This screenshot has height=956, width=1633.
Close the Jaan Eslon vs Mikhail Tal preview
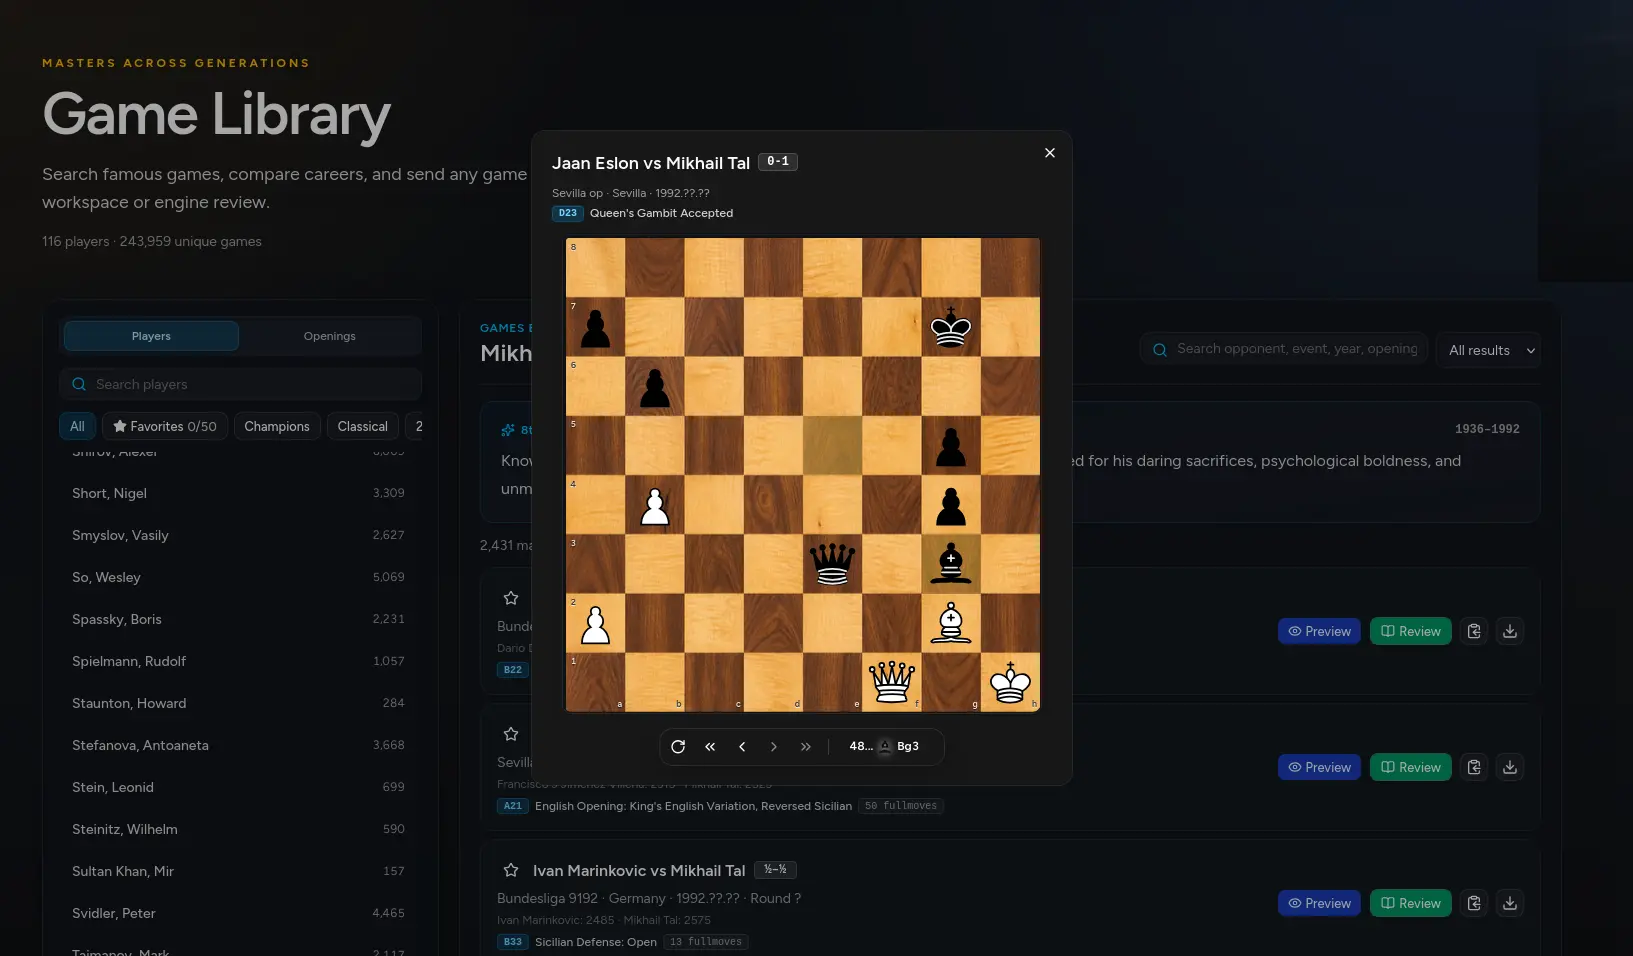(1049, 153)
